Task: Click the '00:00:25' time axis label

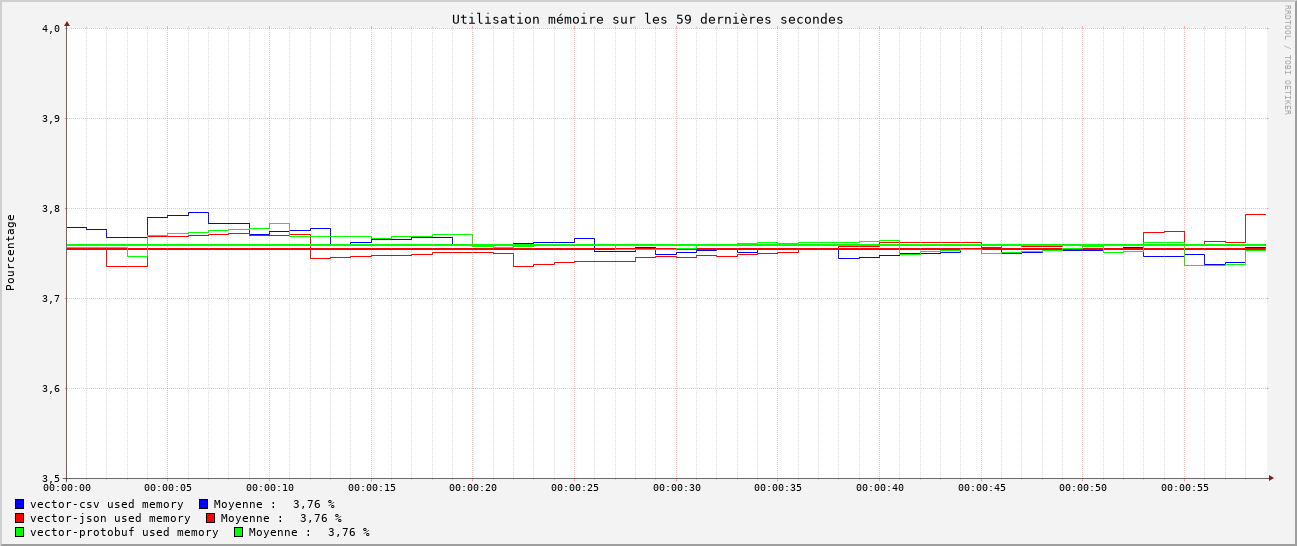Action: click(575, 488)
